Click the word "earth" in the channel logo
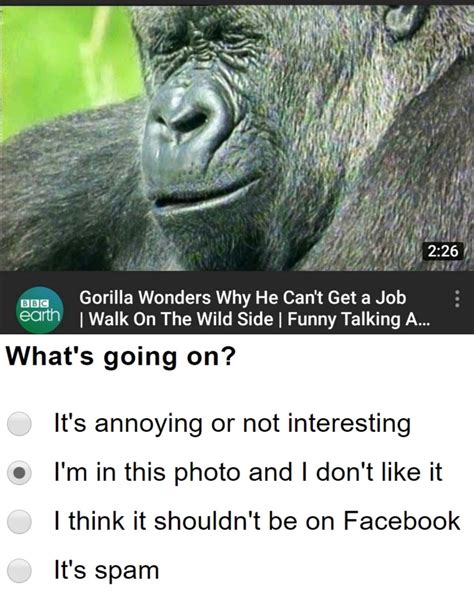Image resolution: width=474 pixels, height=600 pixels. (39, 316)
